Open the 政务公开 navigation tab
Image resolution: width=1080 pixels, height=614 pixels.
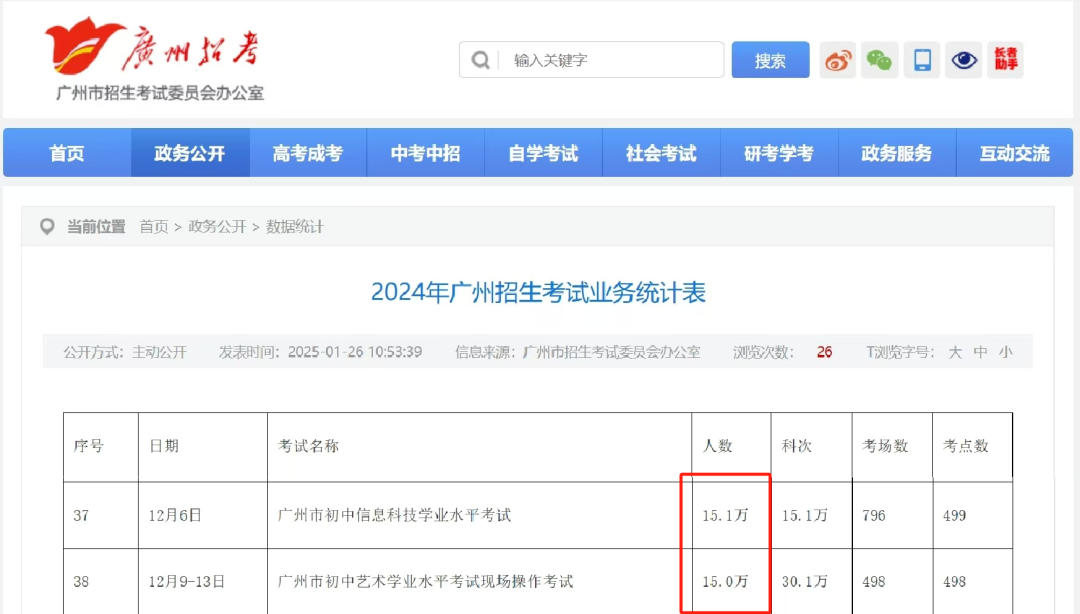point(190,153)
